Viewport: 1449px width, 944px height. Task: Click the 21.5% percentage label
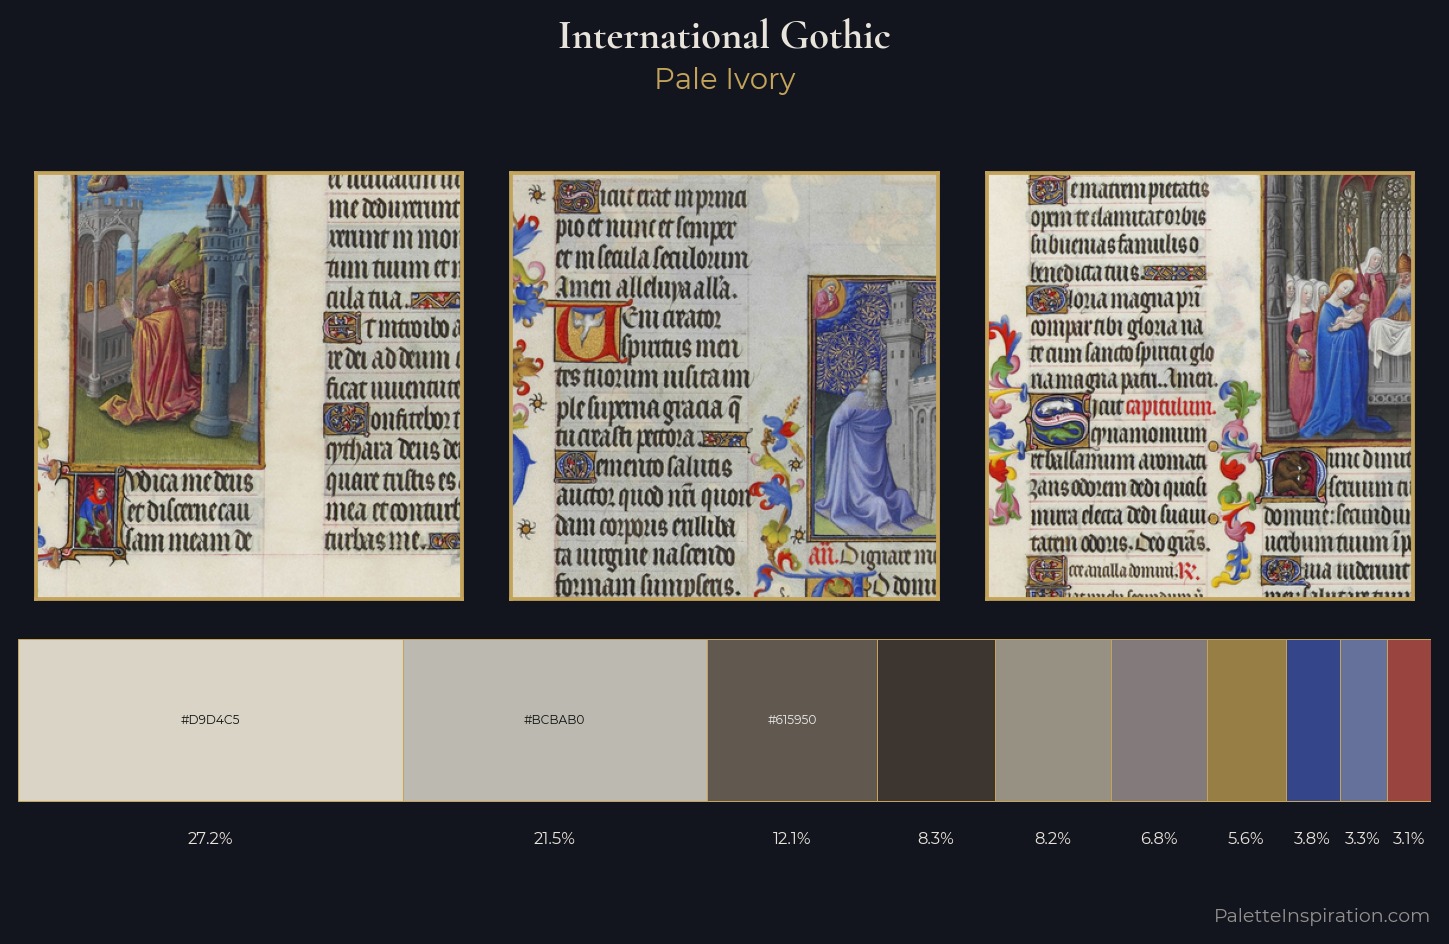point(554,838)
